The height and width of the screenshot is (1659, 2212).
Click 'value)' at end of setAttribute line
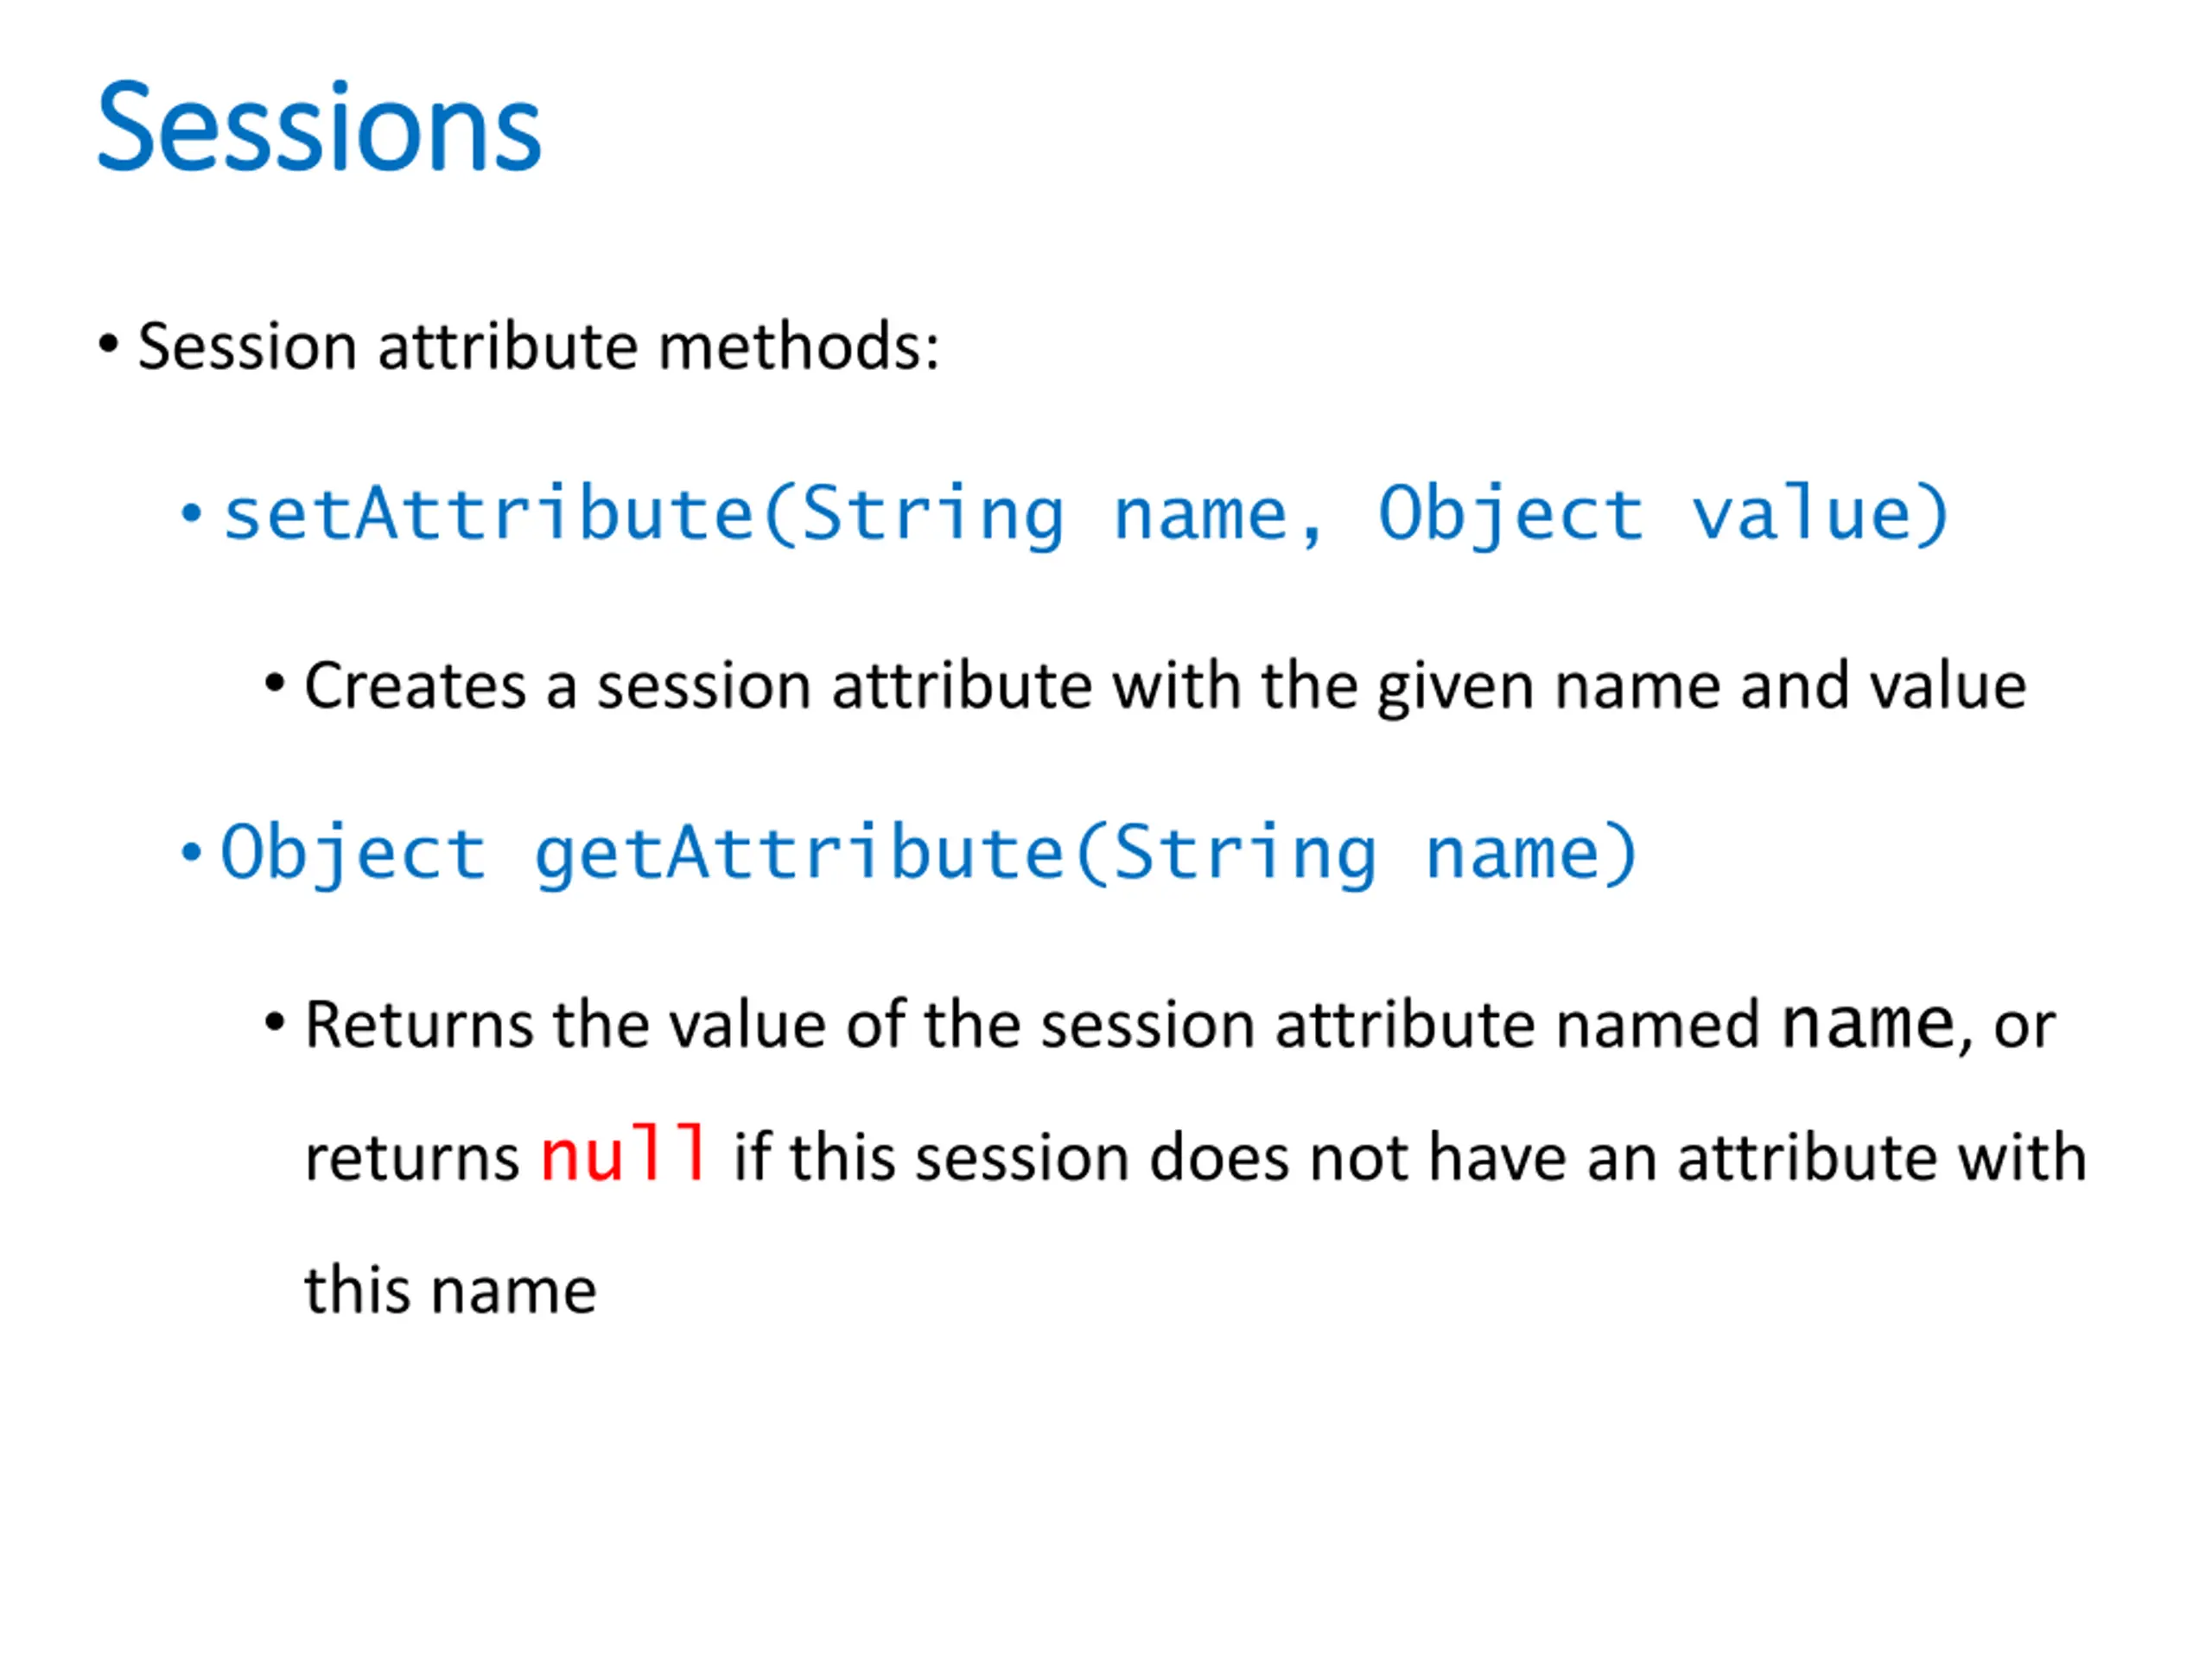tap(1819, 514)
